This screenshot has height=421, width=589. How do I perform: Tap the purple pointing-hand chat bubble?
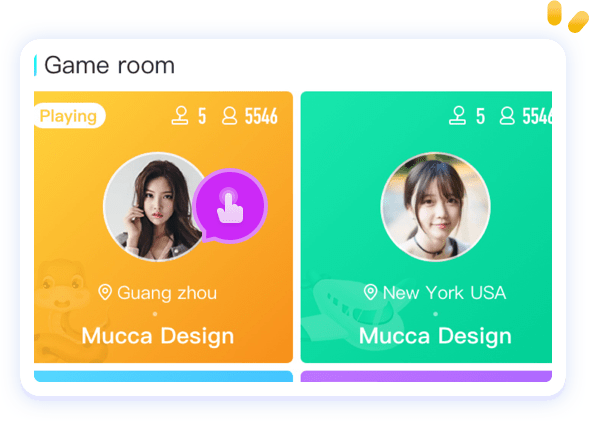point(230,206)
